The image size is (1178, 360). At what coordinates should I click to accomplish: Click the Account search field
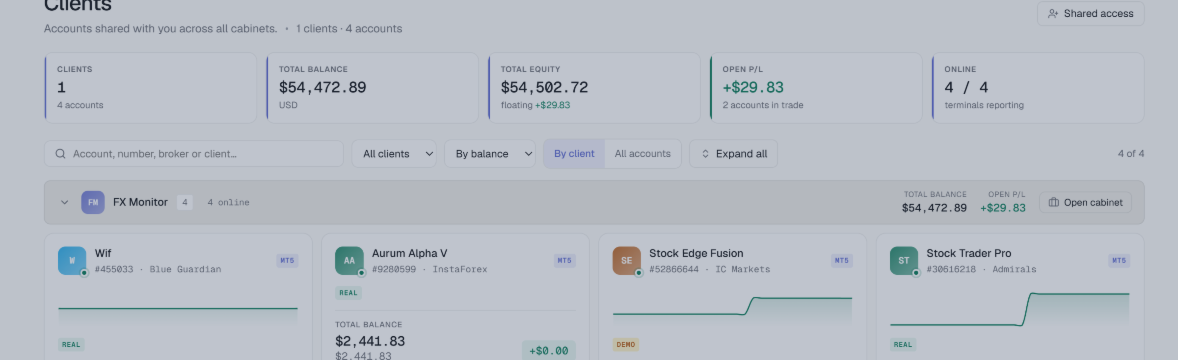click(194, 153)
